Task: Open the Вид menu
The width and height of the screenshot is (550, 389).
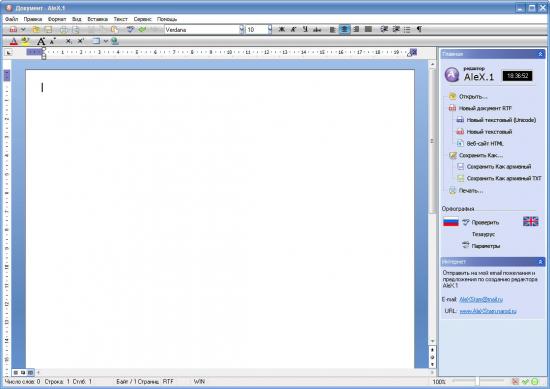Action: 77,19
